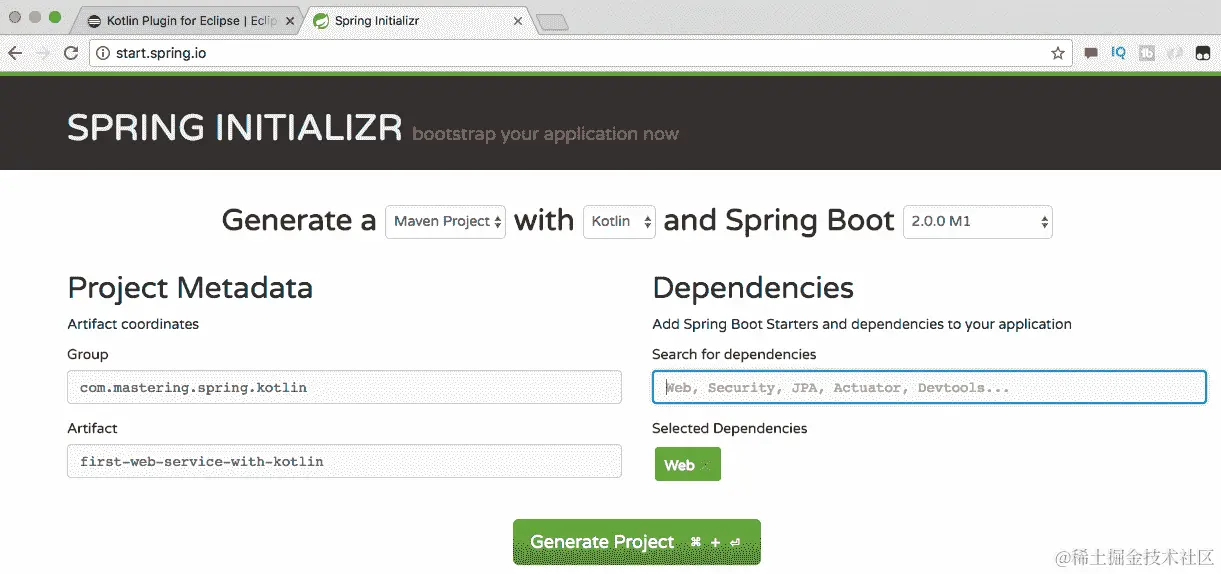Click the Generate Project button
Viewport: 1221px width, 574px height.
[636, 542]
